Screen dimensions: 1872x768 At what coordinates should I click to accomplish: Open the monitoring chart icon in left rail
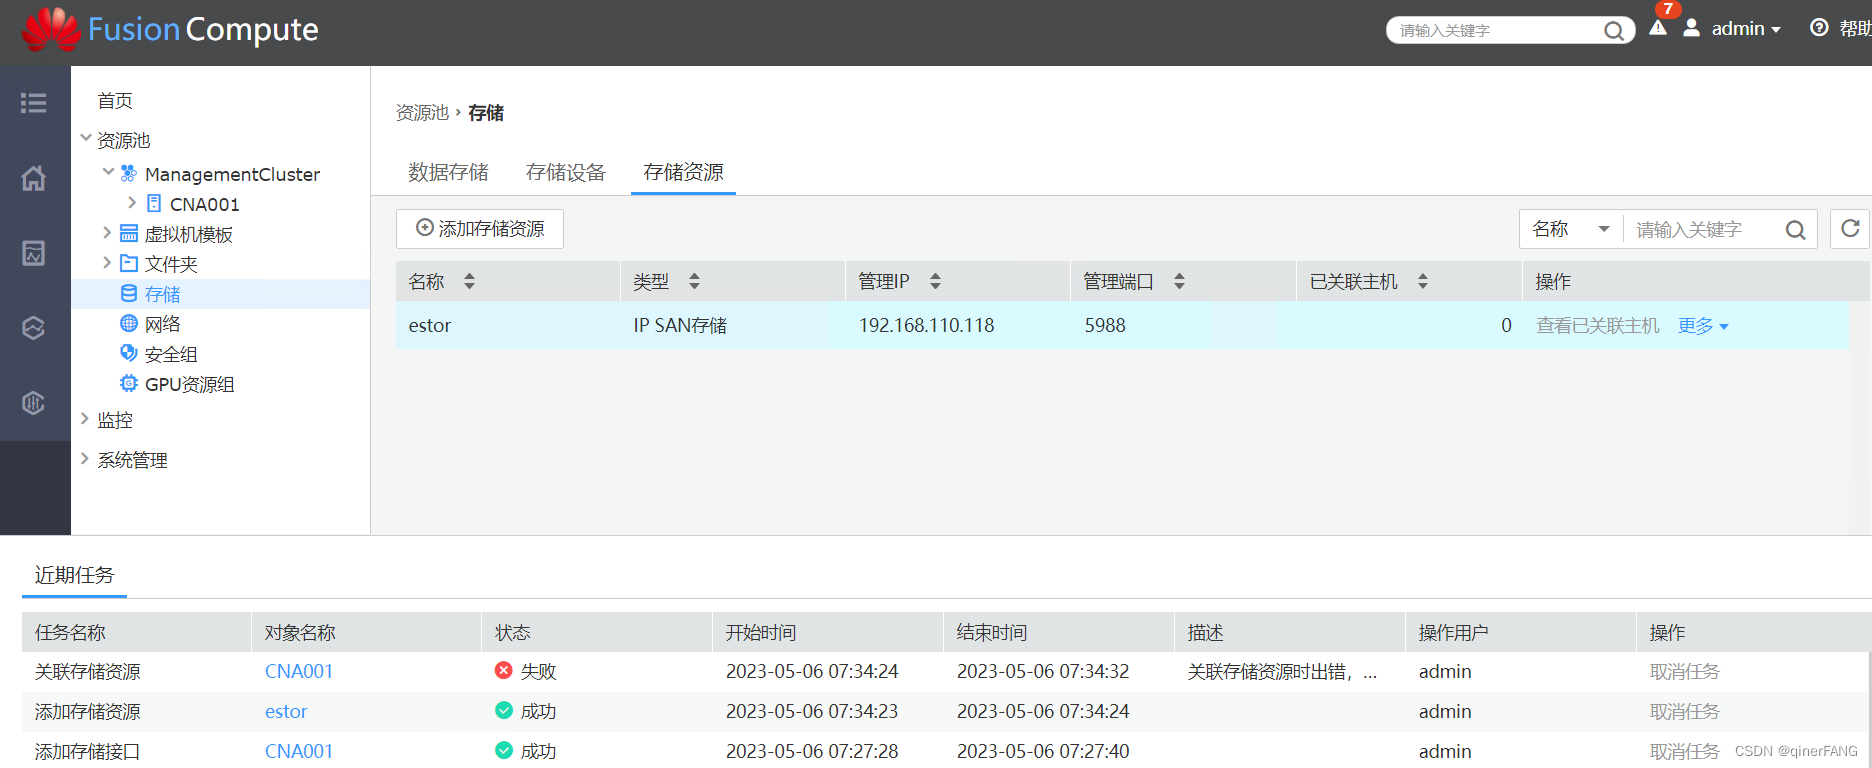click(x=34, y=253)
